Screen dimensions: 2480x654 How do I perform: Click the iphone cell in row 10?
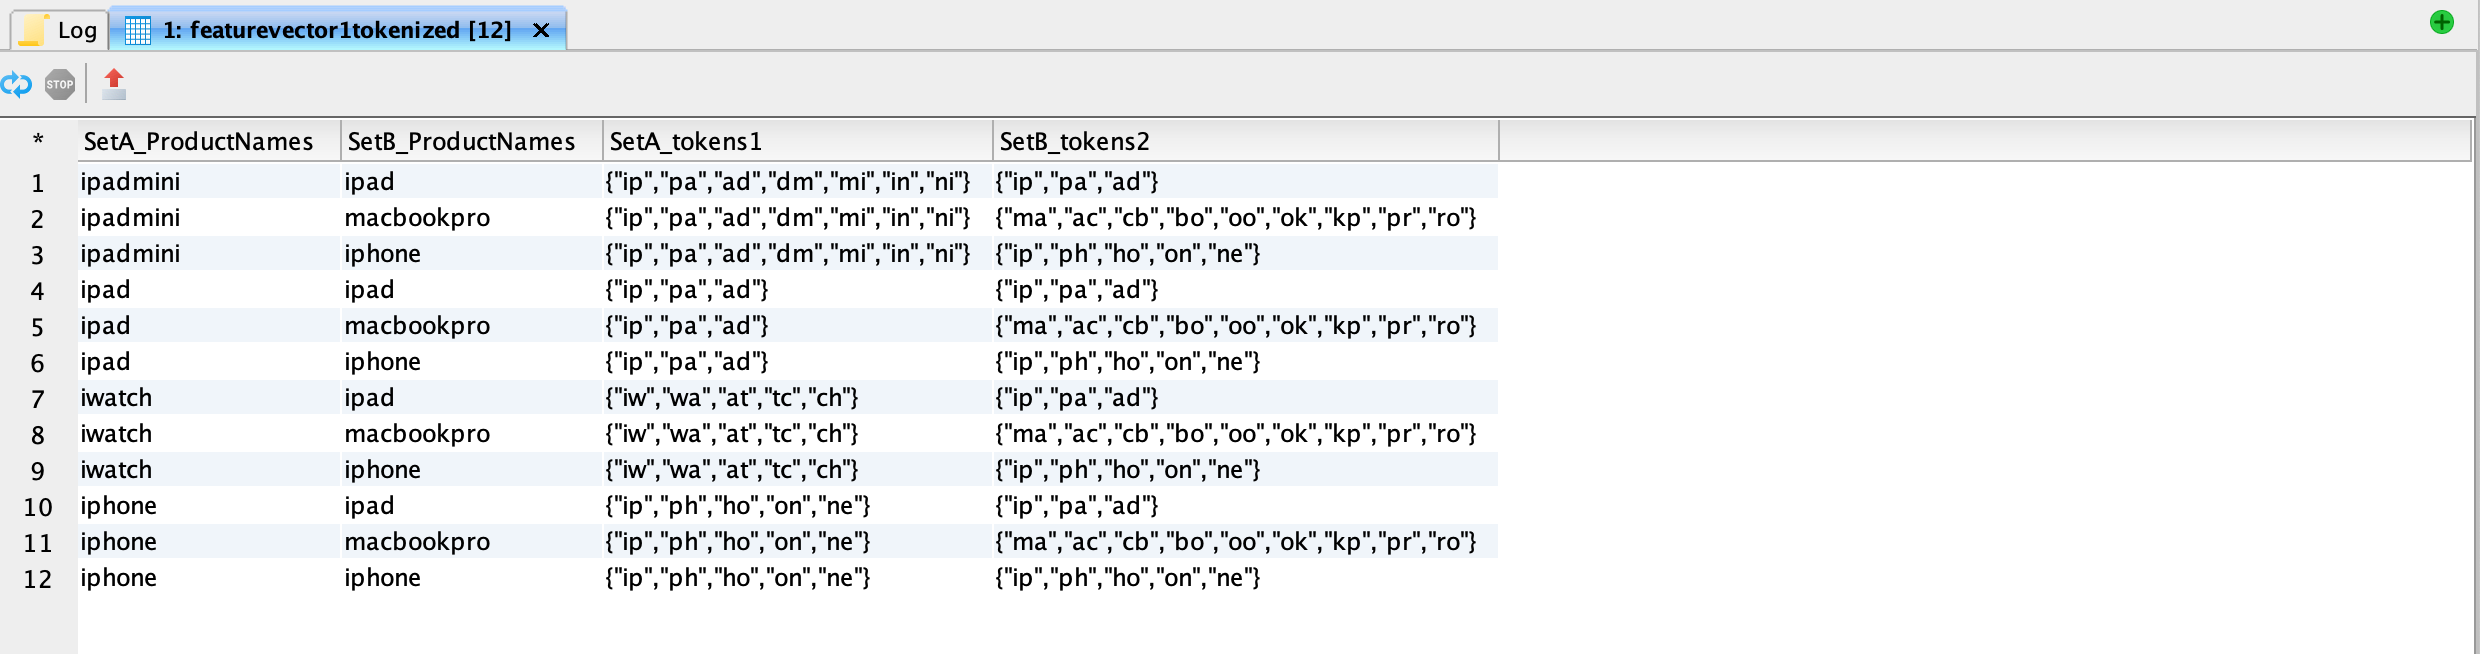coord(118,506)
